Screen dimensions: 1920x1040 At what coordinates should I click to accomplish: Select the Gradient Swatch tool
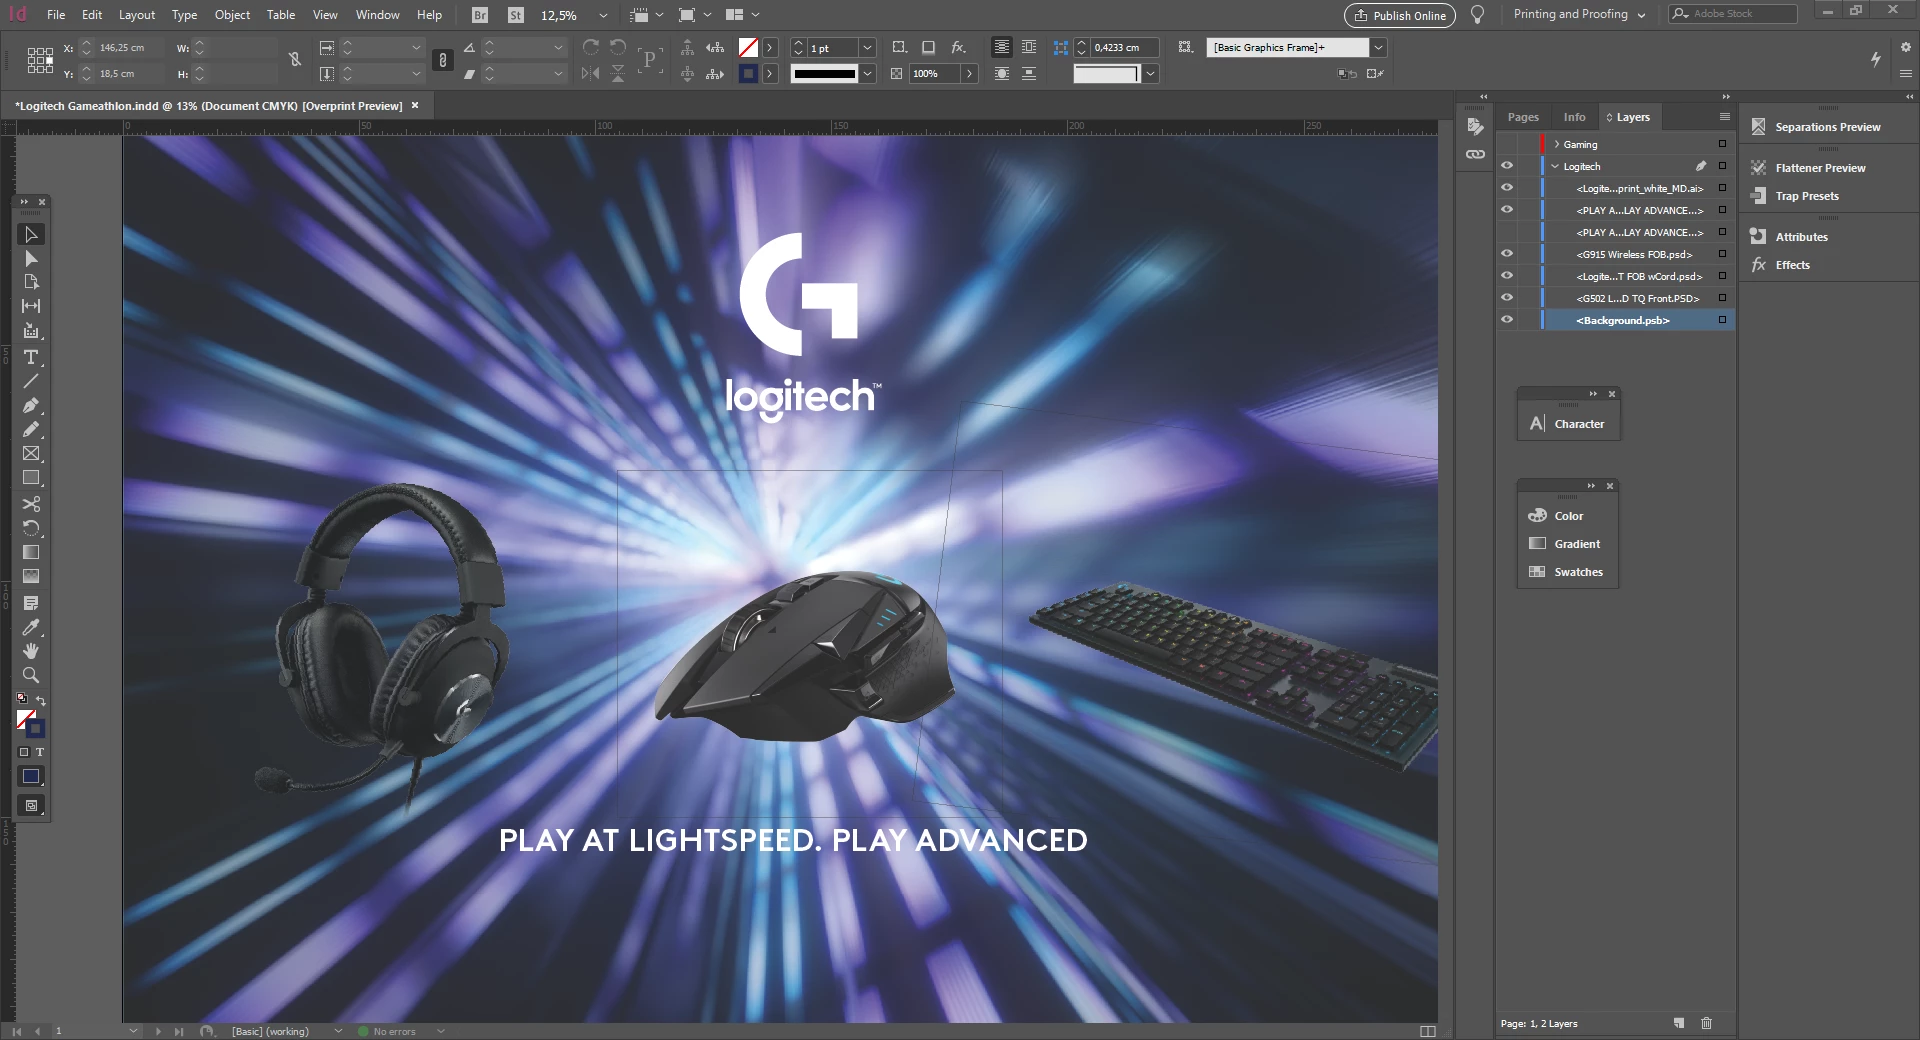pos(31,552)
